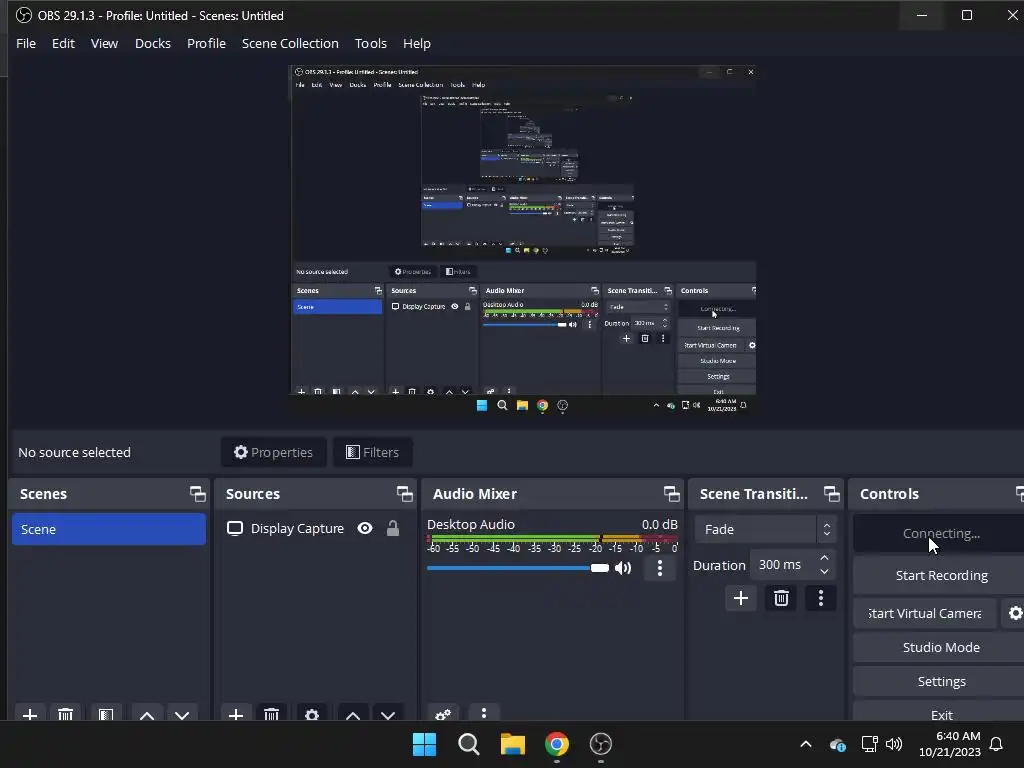The height and width of the screenshot is (768, 1024).
Task: Show hidden system tray icons
Action: coord(806,744)
